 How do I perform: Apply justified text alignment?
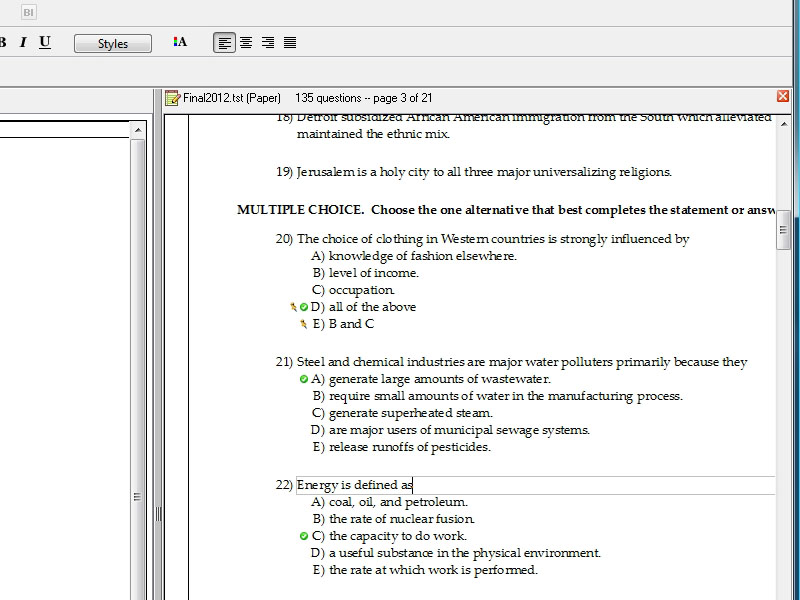click(290, 42)
